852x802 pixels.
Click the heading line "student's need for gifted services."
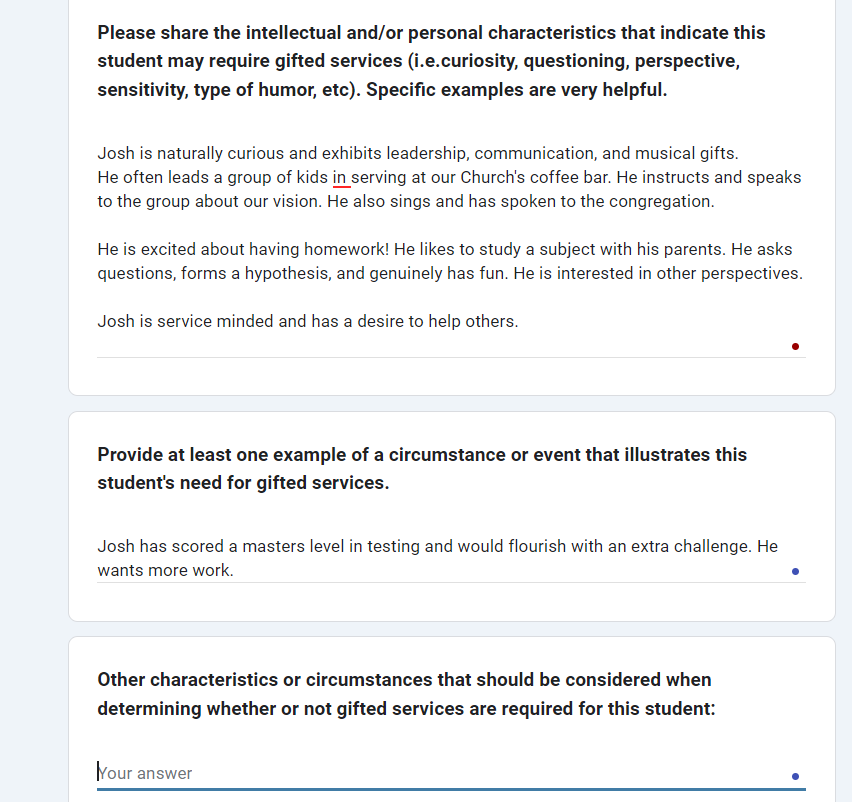243,483
